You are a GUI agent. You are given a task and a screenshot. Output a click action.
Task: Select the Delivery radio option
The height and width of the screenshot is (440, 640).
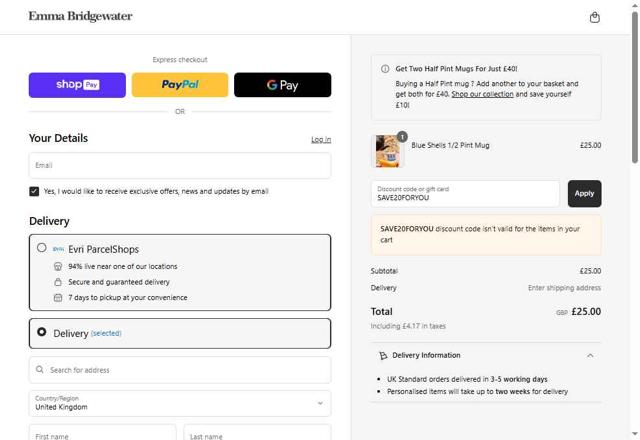coord(42,331)
